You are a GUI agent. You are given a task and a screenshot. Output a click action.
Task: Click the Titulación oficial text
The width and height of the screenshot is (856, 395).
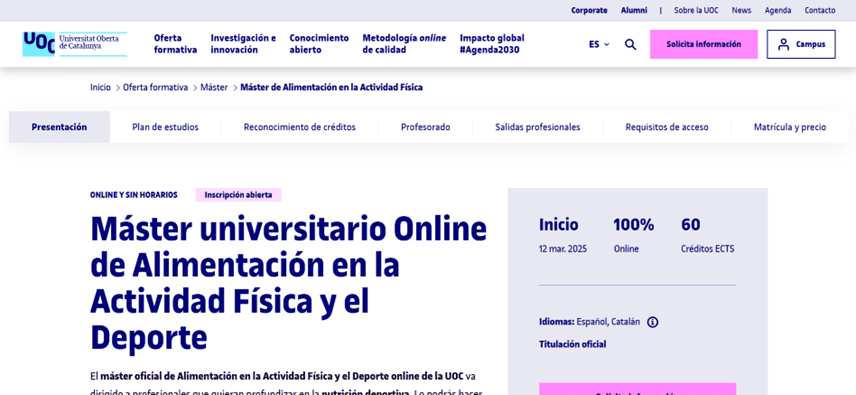pyautogui.click(x=573, y=344)
